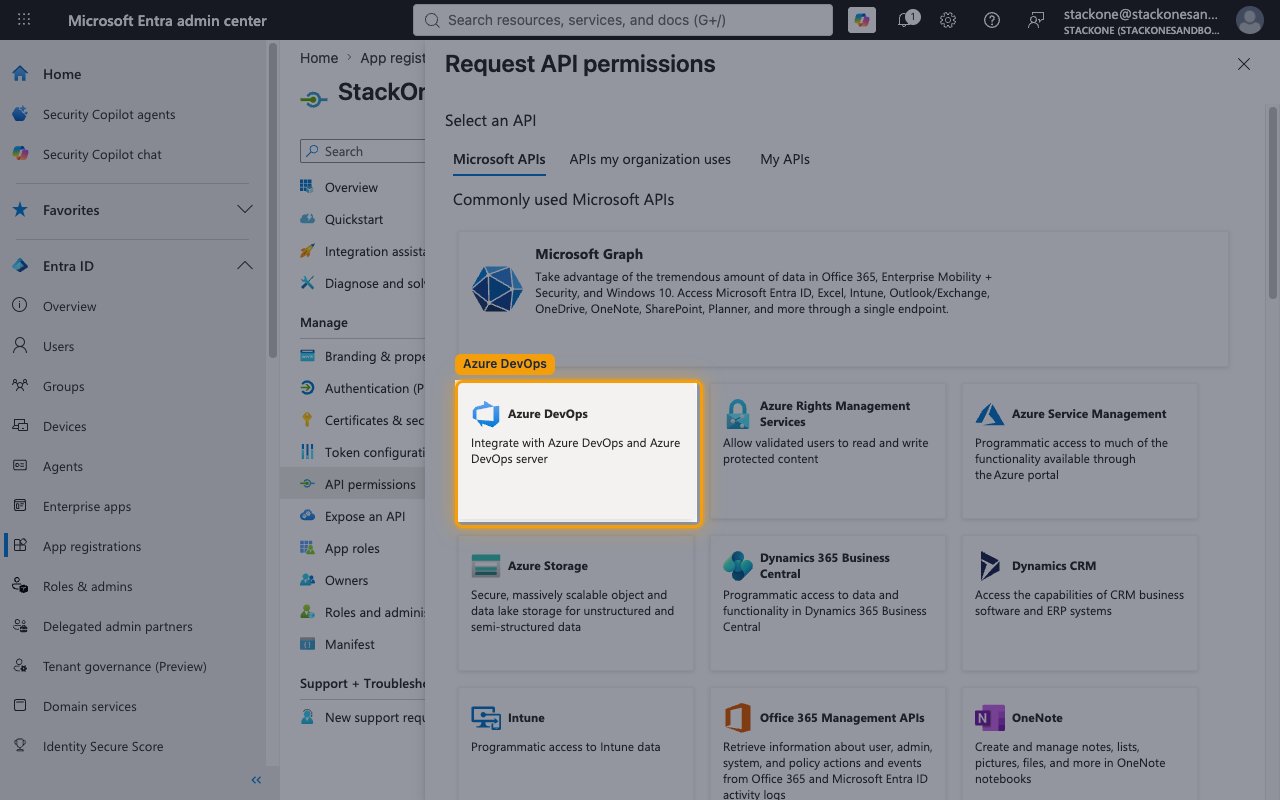Open Certificates & secrets menu item
This screenshot has width=1280, height=800.
point(374,420)
